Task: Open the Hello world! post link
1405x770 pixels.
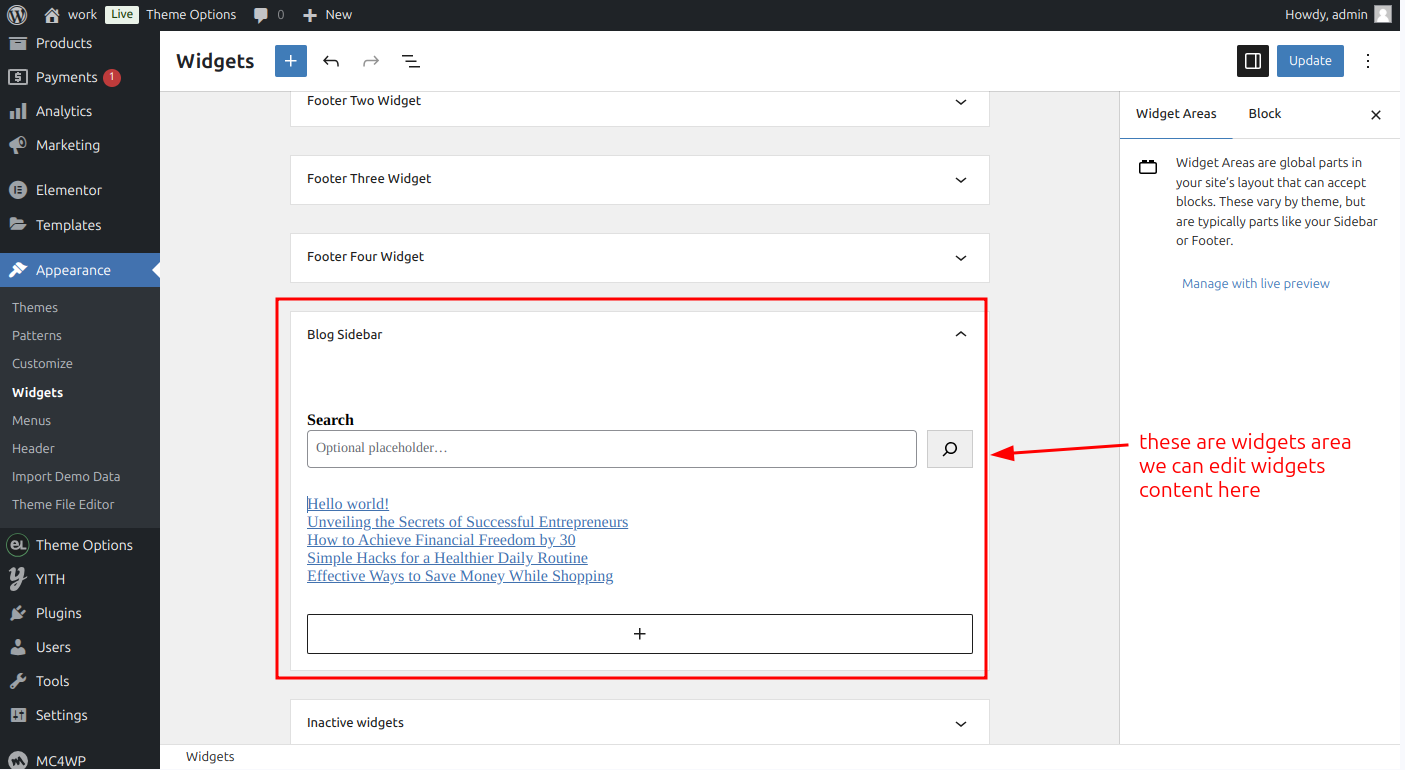Action: point(348,504)
